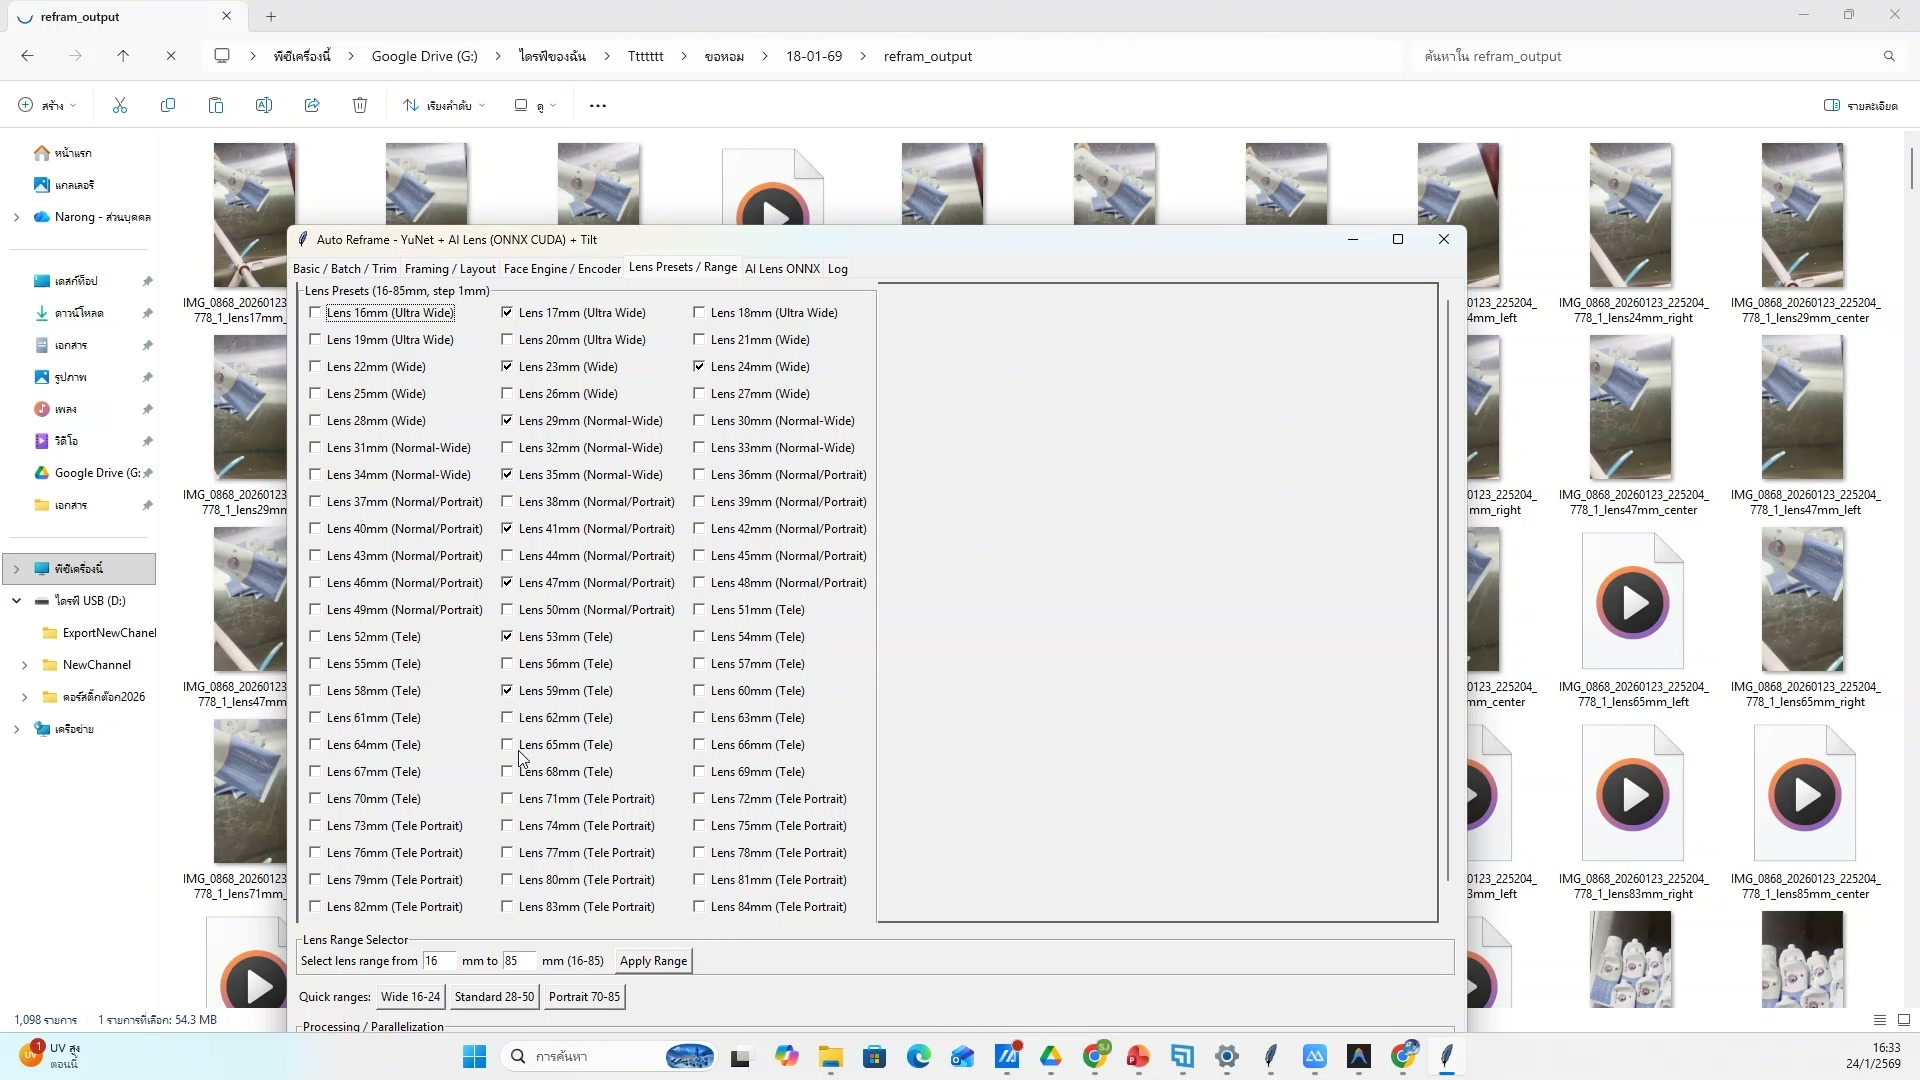The image size is (1920, 1080).
Task: Open Microsoft Edge from the taskbar
Action: 918,1057
